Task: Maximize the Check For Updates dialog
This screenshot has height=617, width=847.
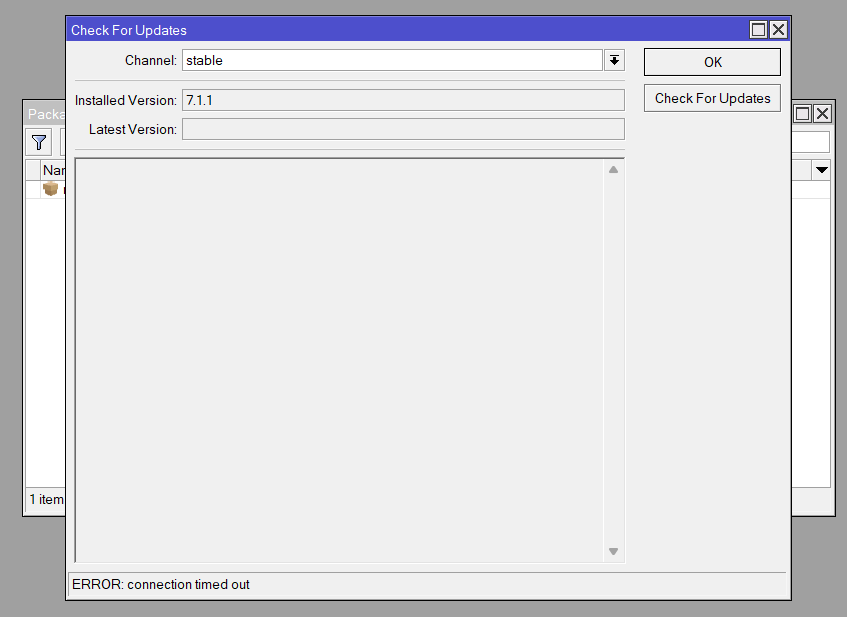Action: [x=758, y=30]
